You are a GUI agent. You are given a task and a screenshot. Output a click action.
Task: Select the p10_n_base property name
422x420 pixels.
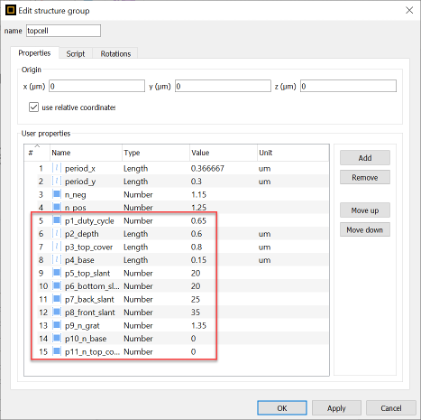coord(86,339)
